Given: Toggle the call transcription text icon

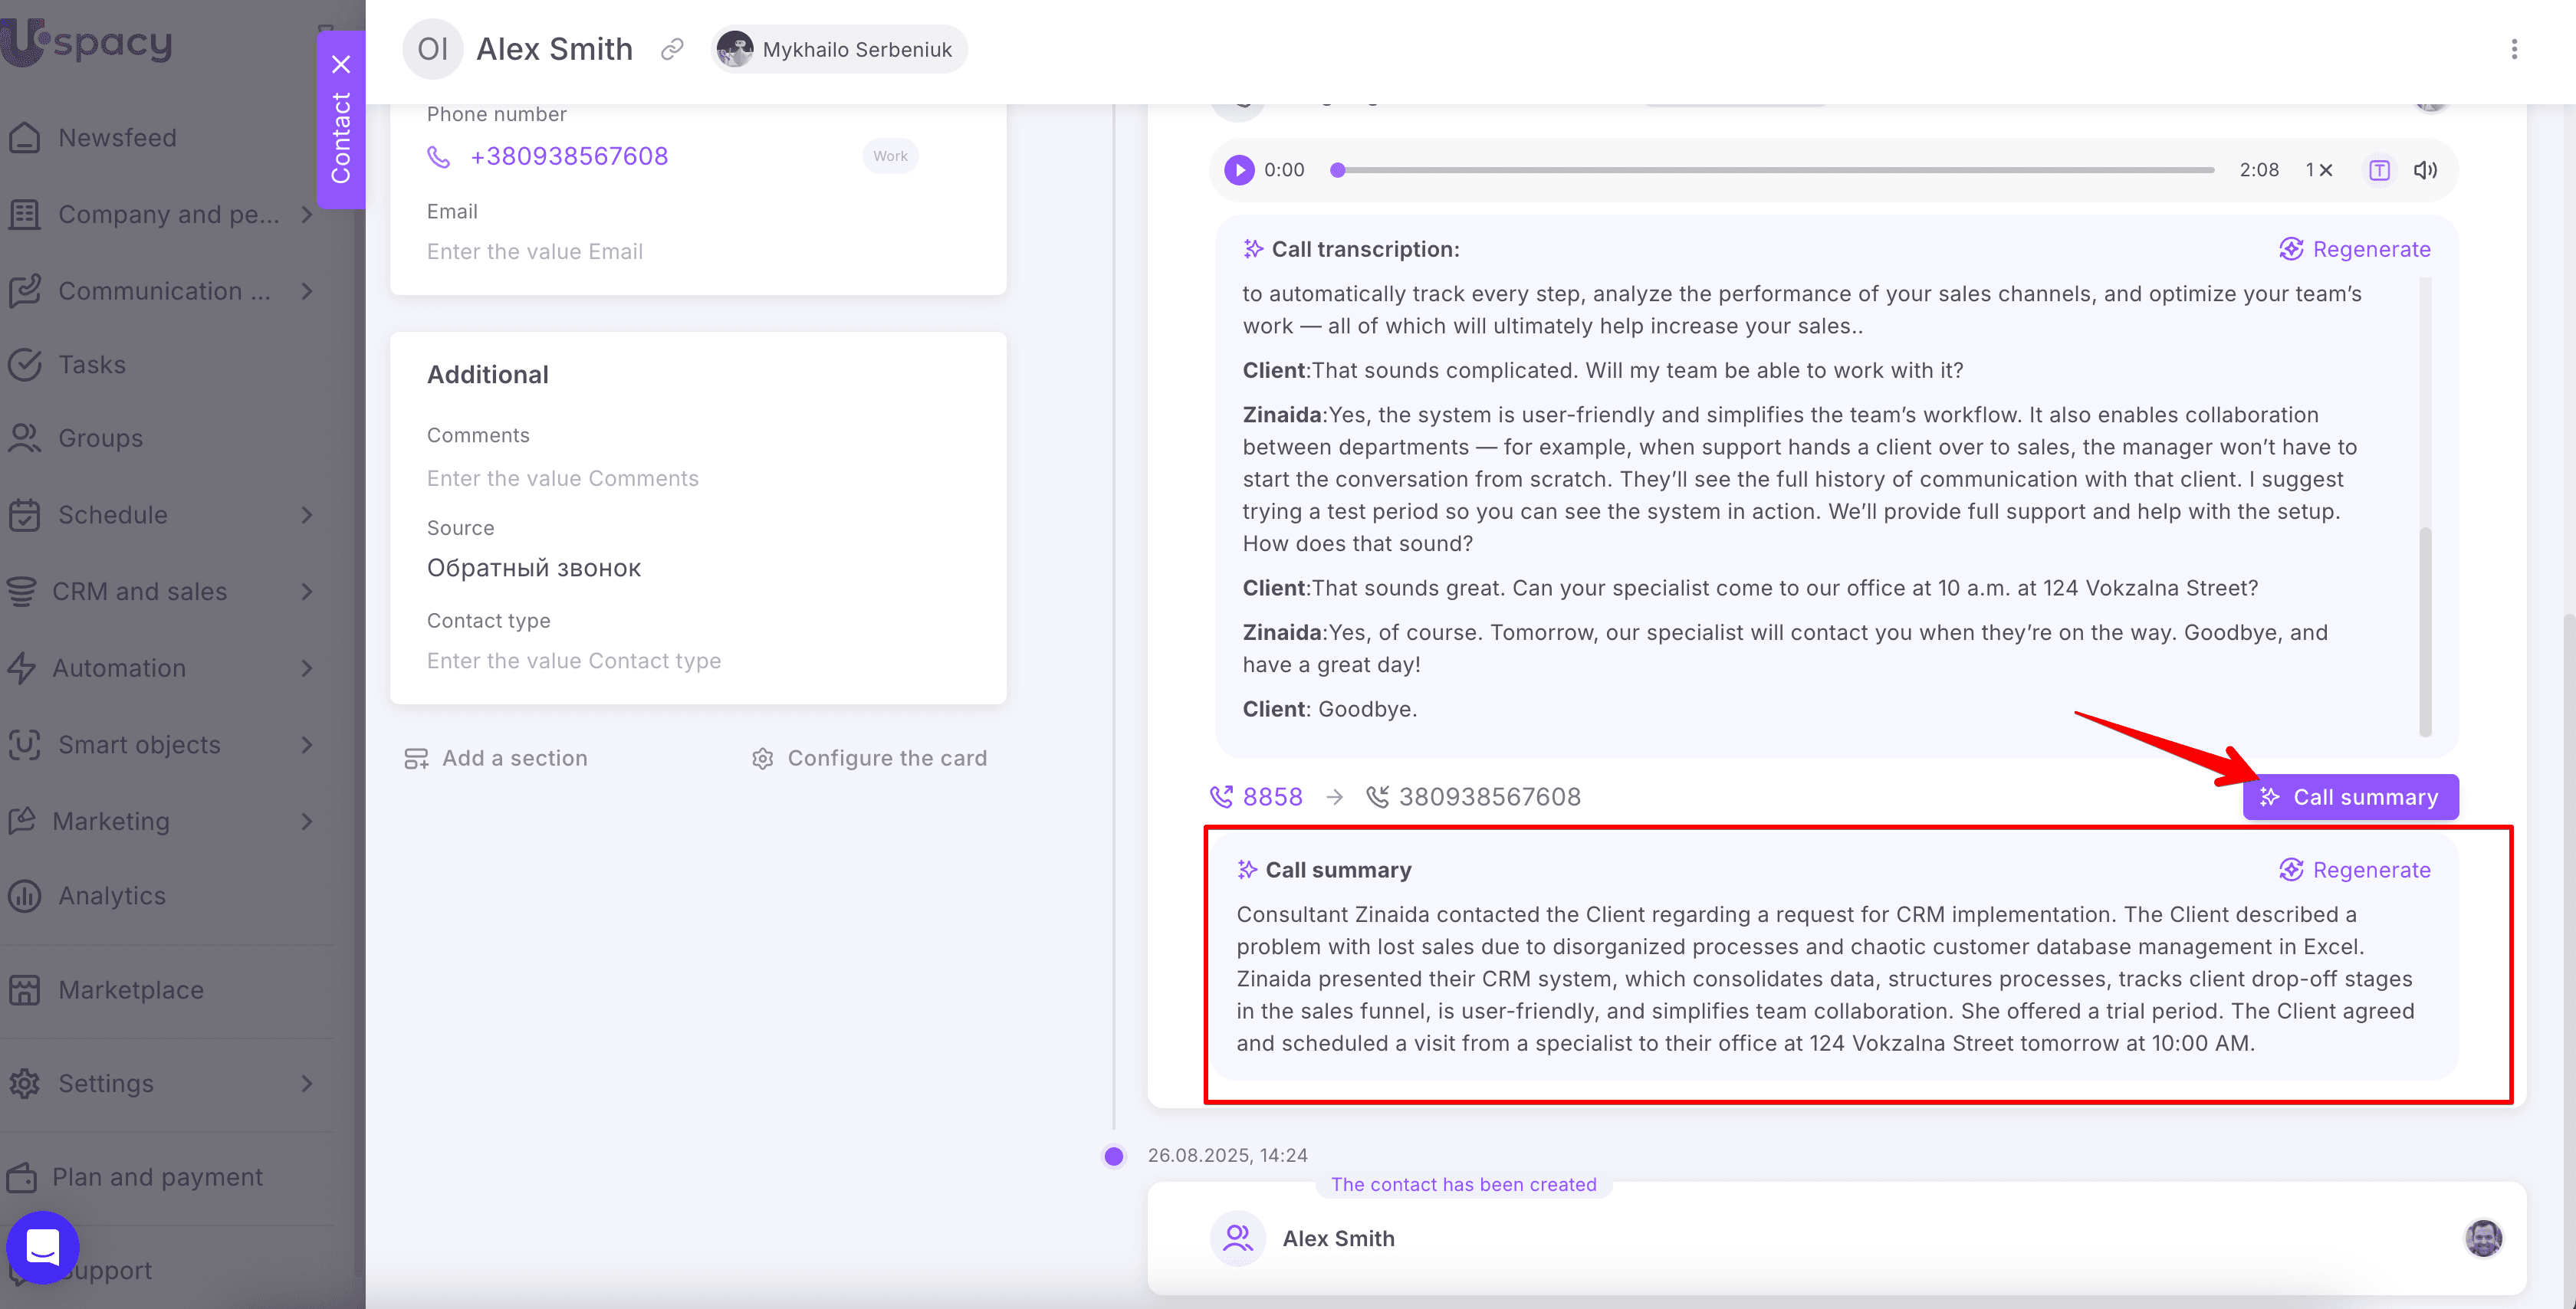Looking at the screenshot, I should [x=2379, y=170].
